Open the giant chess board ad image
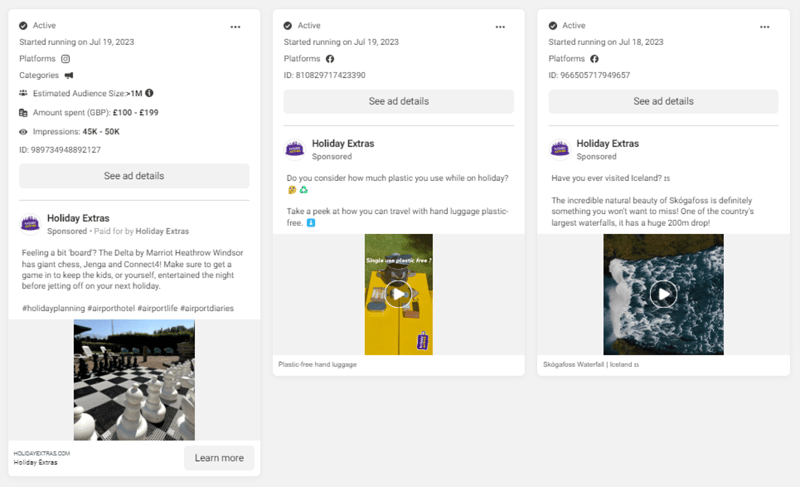Screen dimensions: 800x487 134,380
